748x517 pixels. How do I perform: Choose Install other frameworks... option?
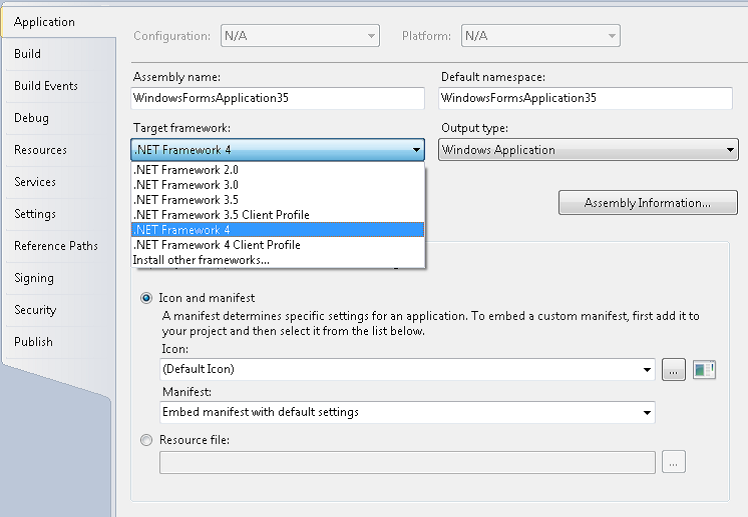click(x=278, y=260)
